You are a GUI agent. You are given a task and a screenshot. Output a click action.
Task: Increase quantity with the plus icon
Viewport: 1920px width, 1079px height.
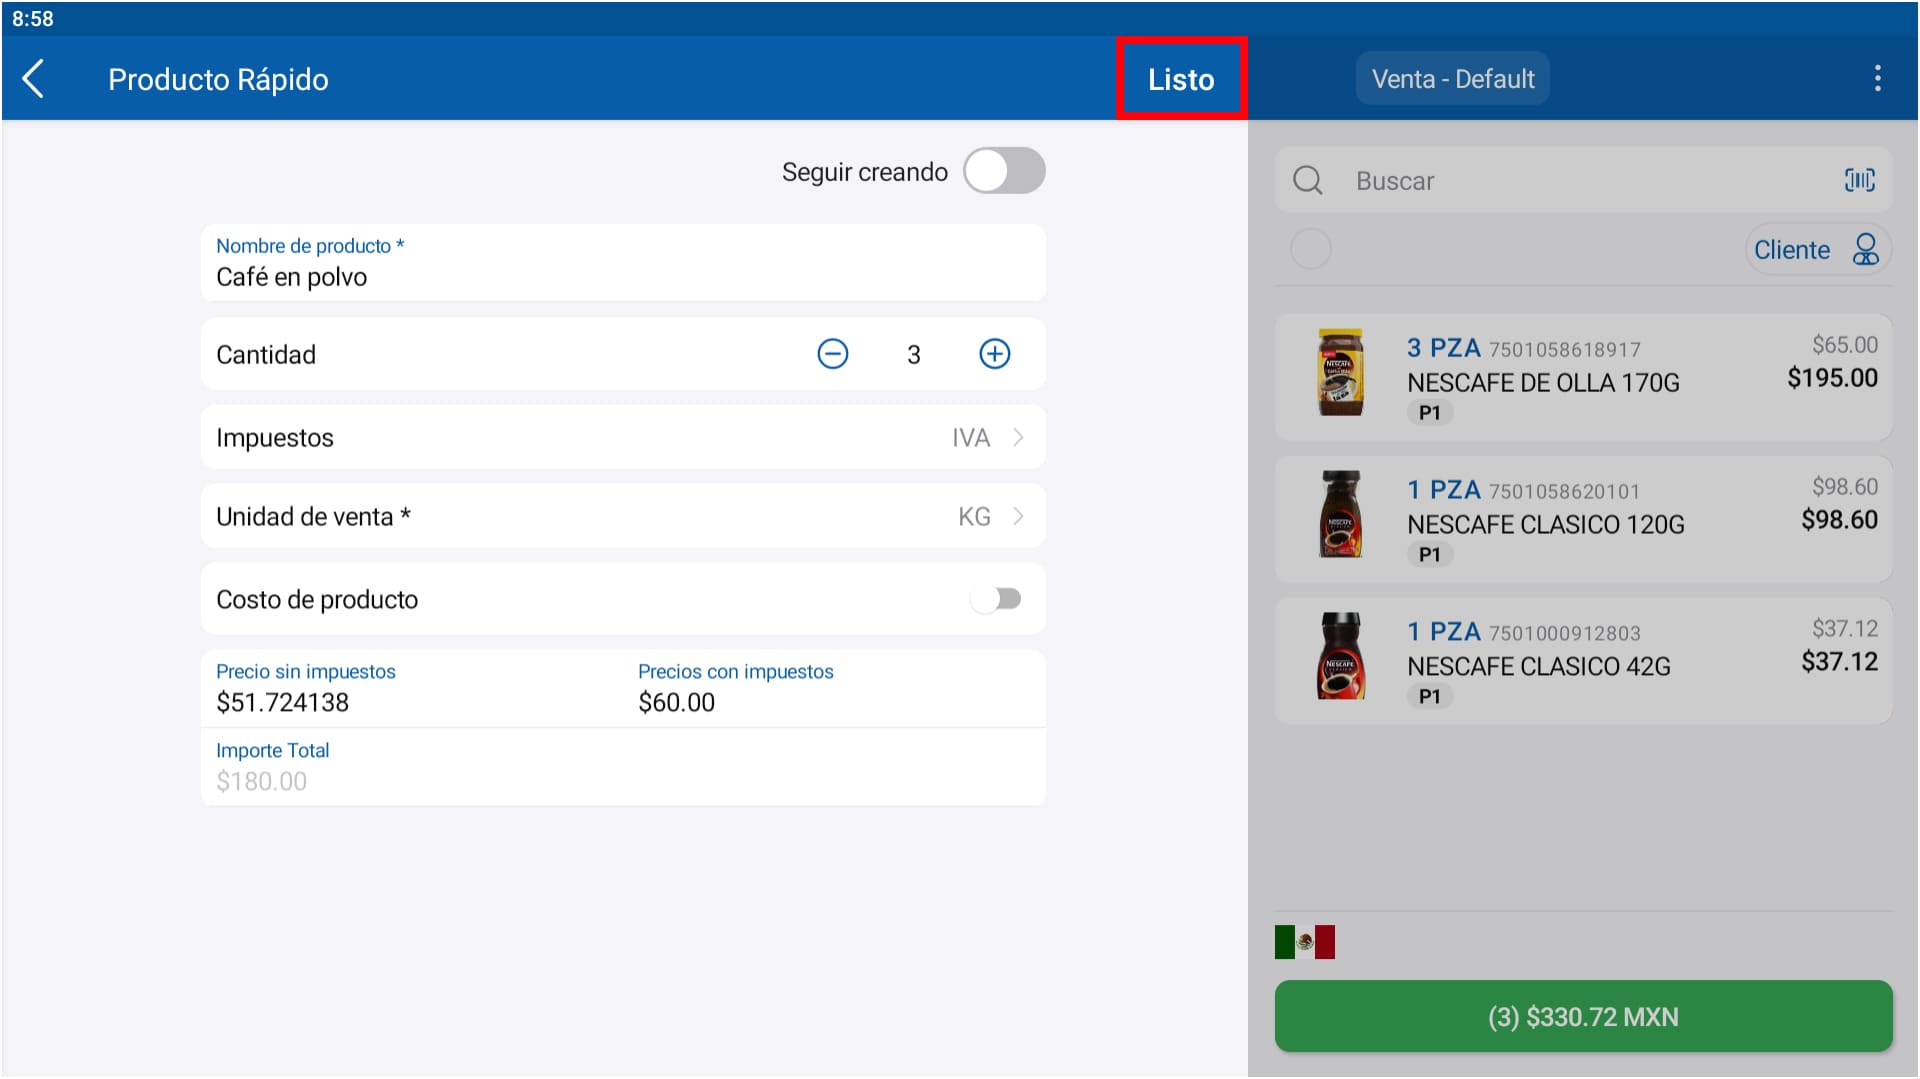click(994, 354)
